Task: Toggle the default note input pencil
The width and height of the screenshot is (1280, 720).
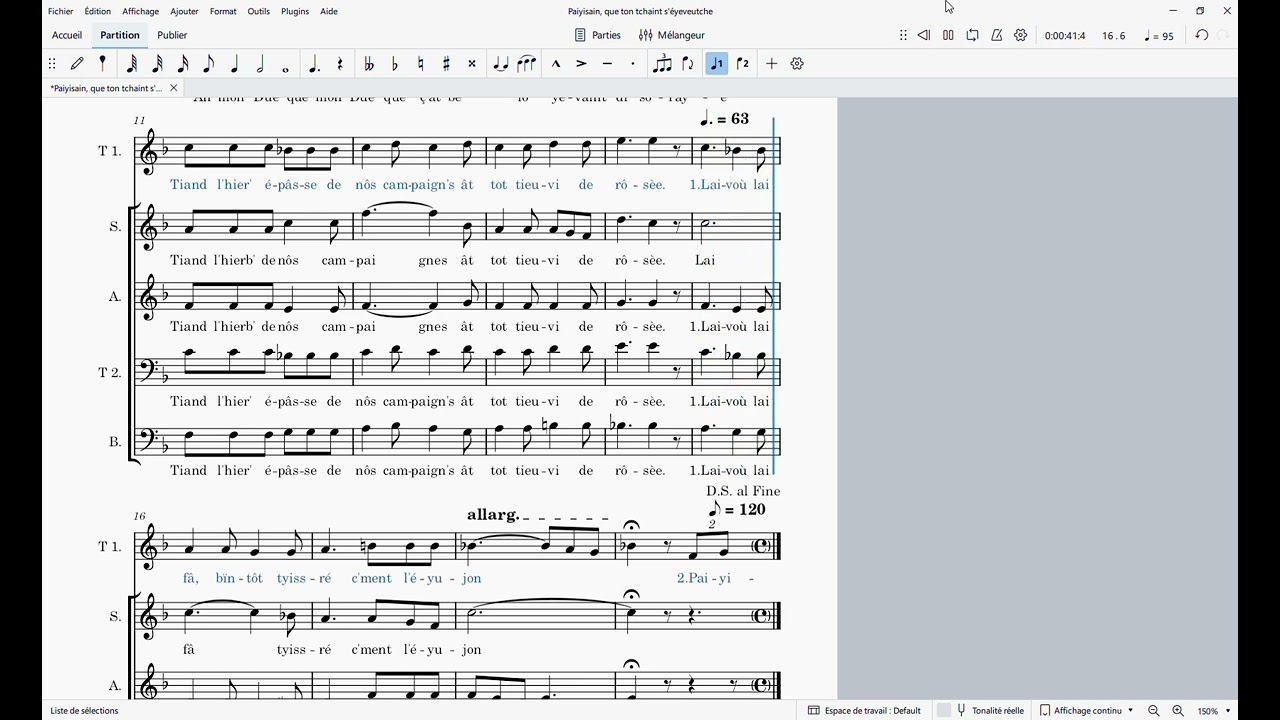Action: pos(77,63)
